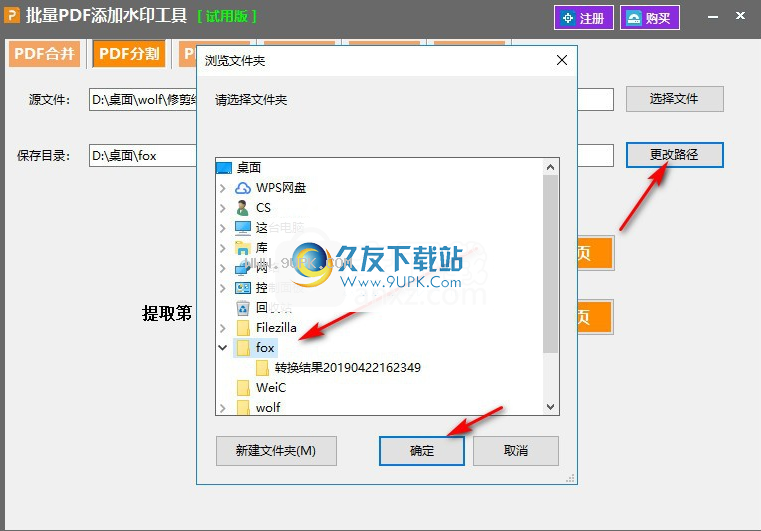Expand the 库 libraries node
Screen dimensions: 761x531
tap(222, 248)
